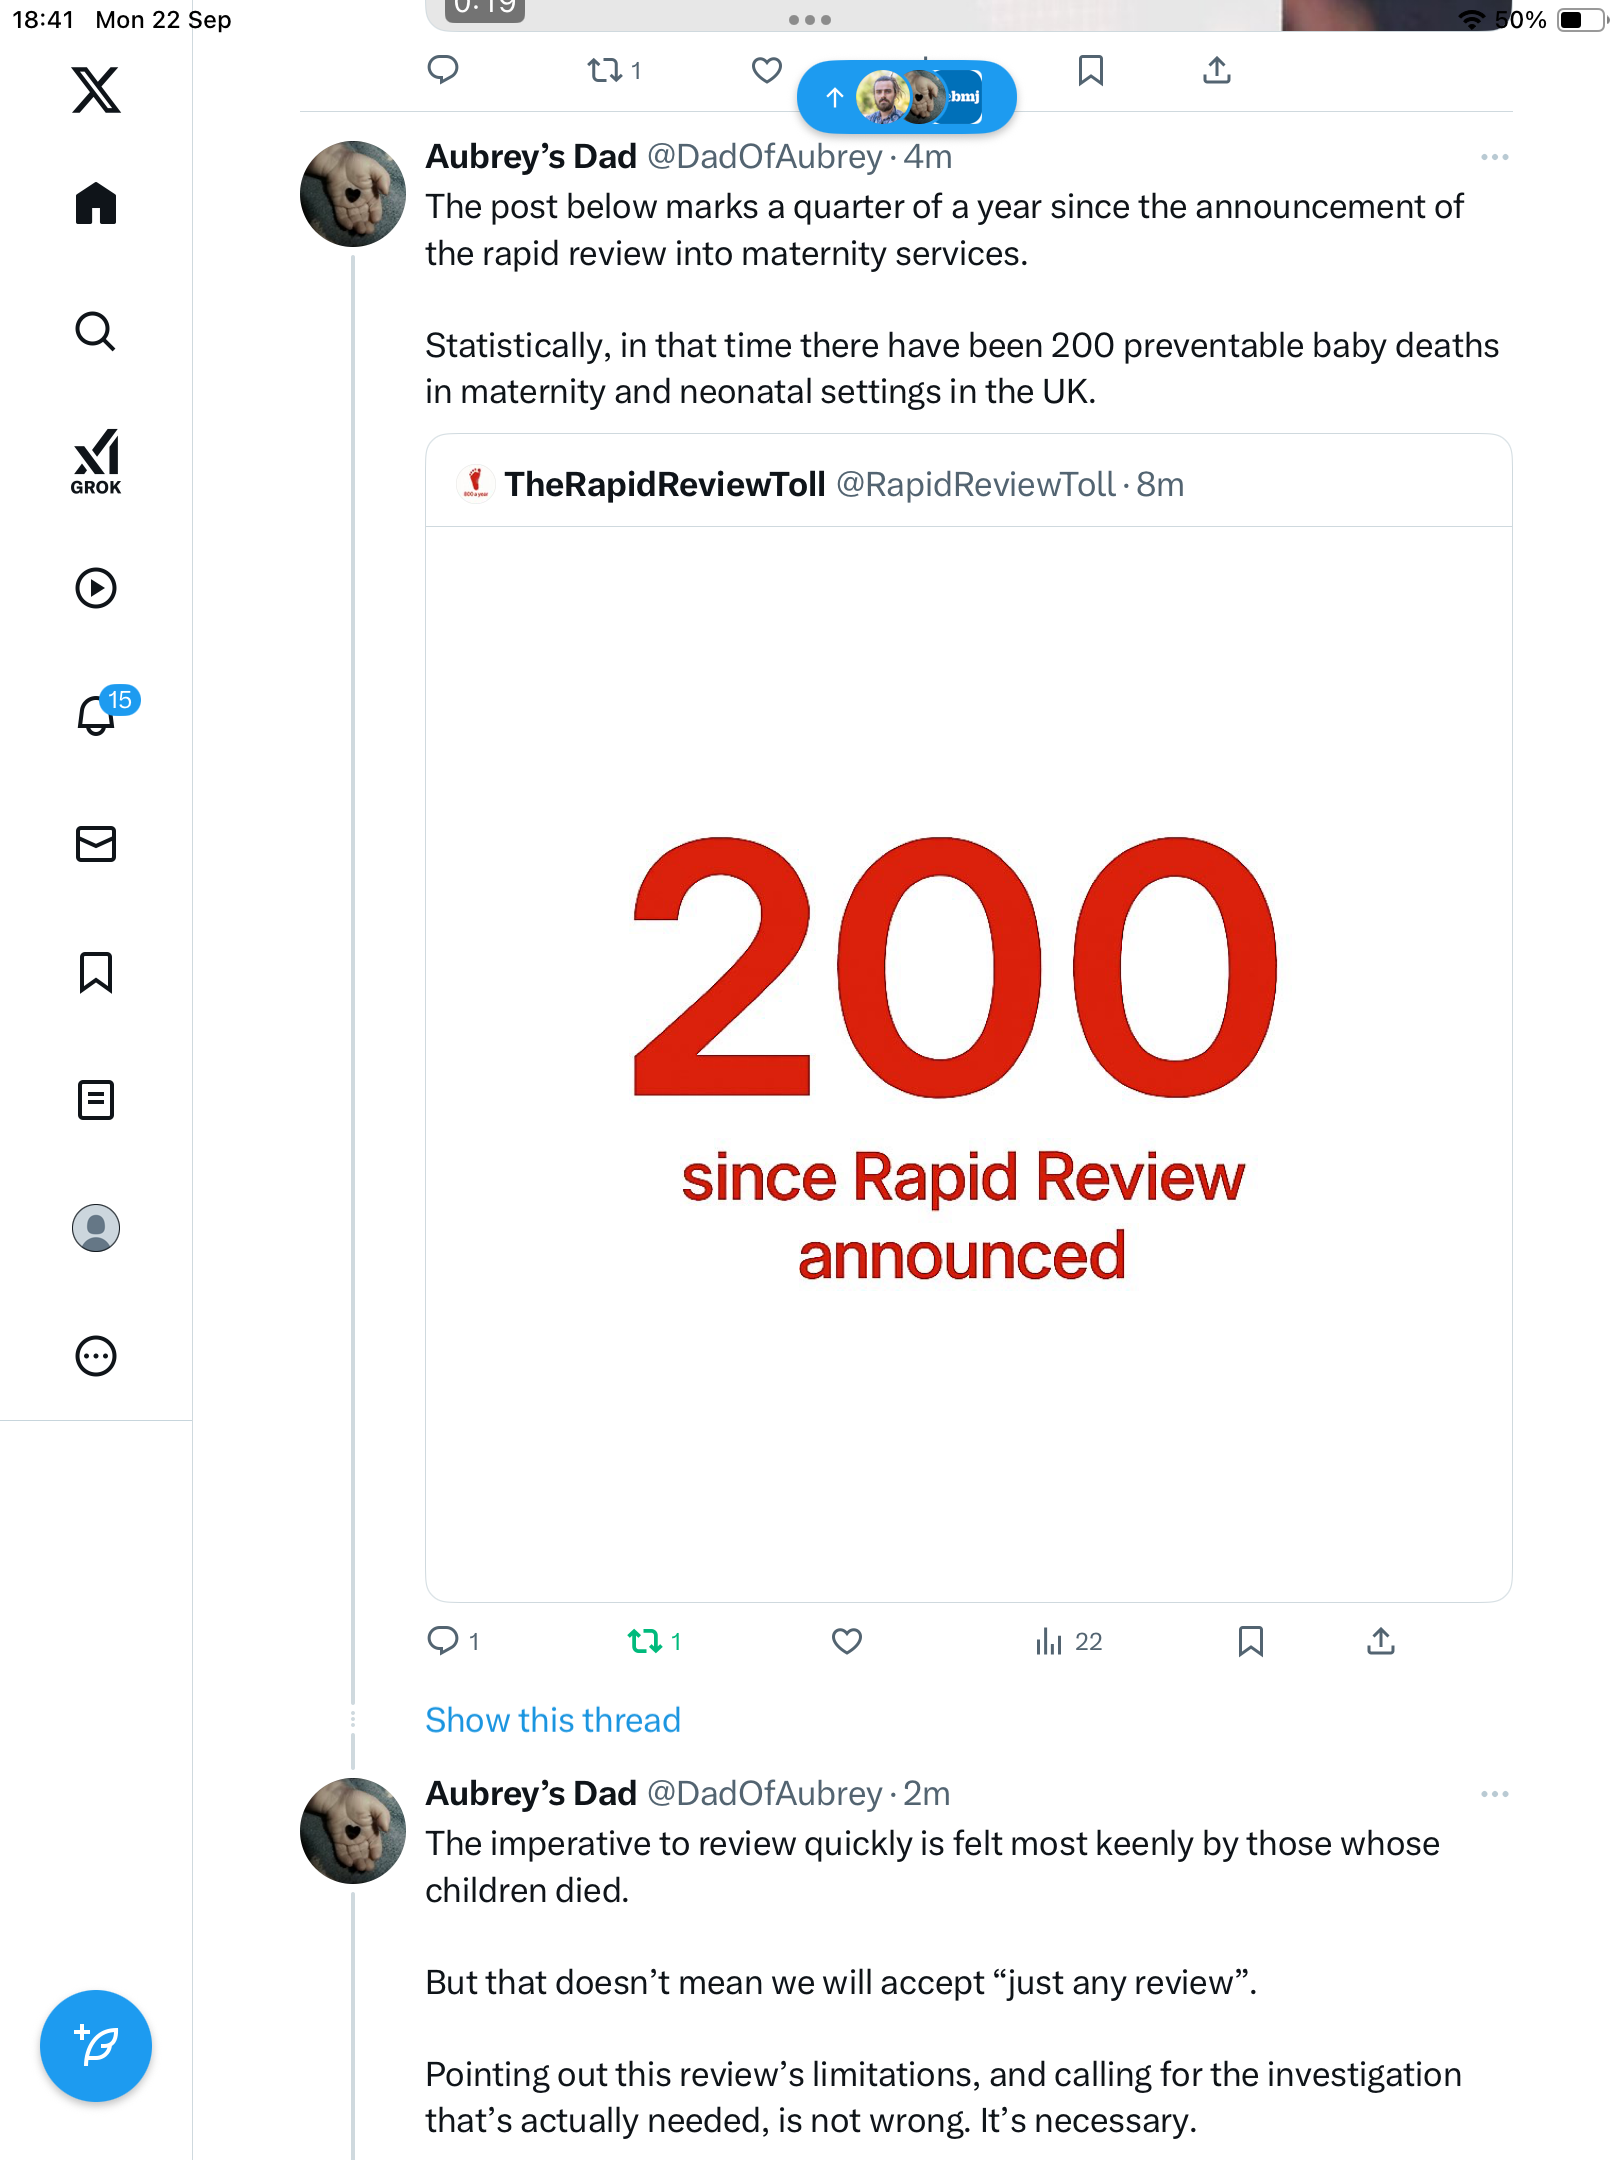Open your profile from the sidebar
The height and width of the screenshot is (2160, 1620).
(96, 1228)
